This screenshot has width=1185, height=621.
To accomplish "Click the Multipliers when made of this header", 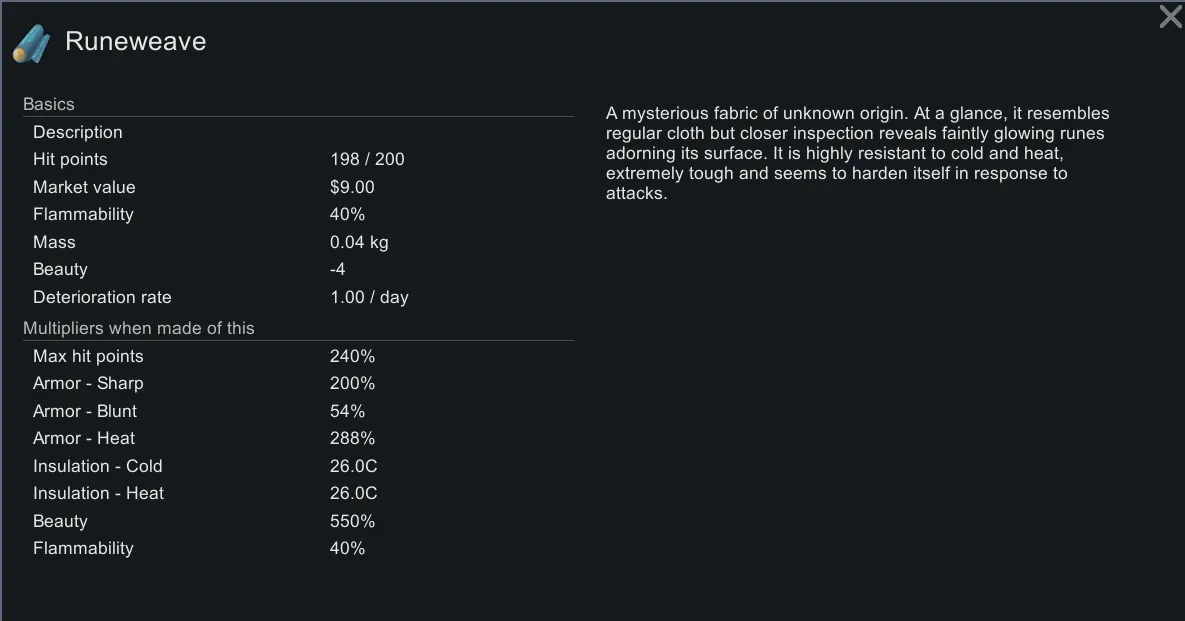I will (x=139, y=328).
